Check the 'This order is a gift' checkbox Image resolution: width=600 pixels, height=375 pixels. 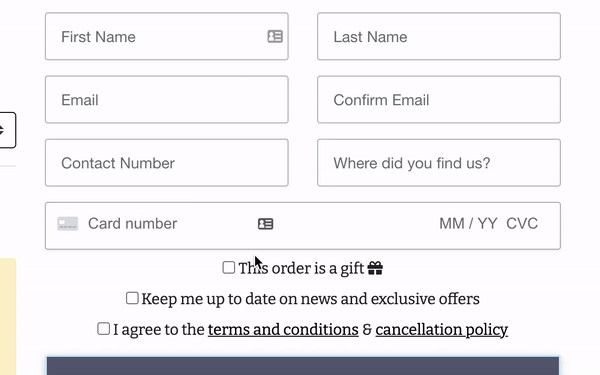point(228,267)
